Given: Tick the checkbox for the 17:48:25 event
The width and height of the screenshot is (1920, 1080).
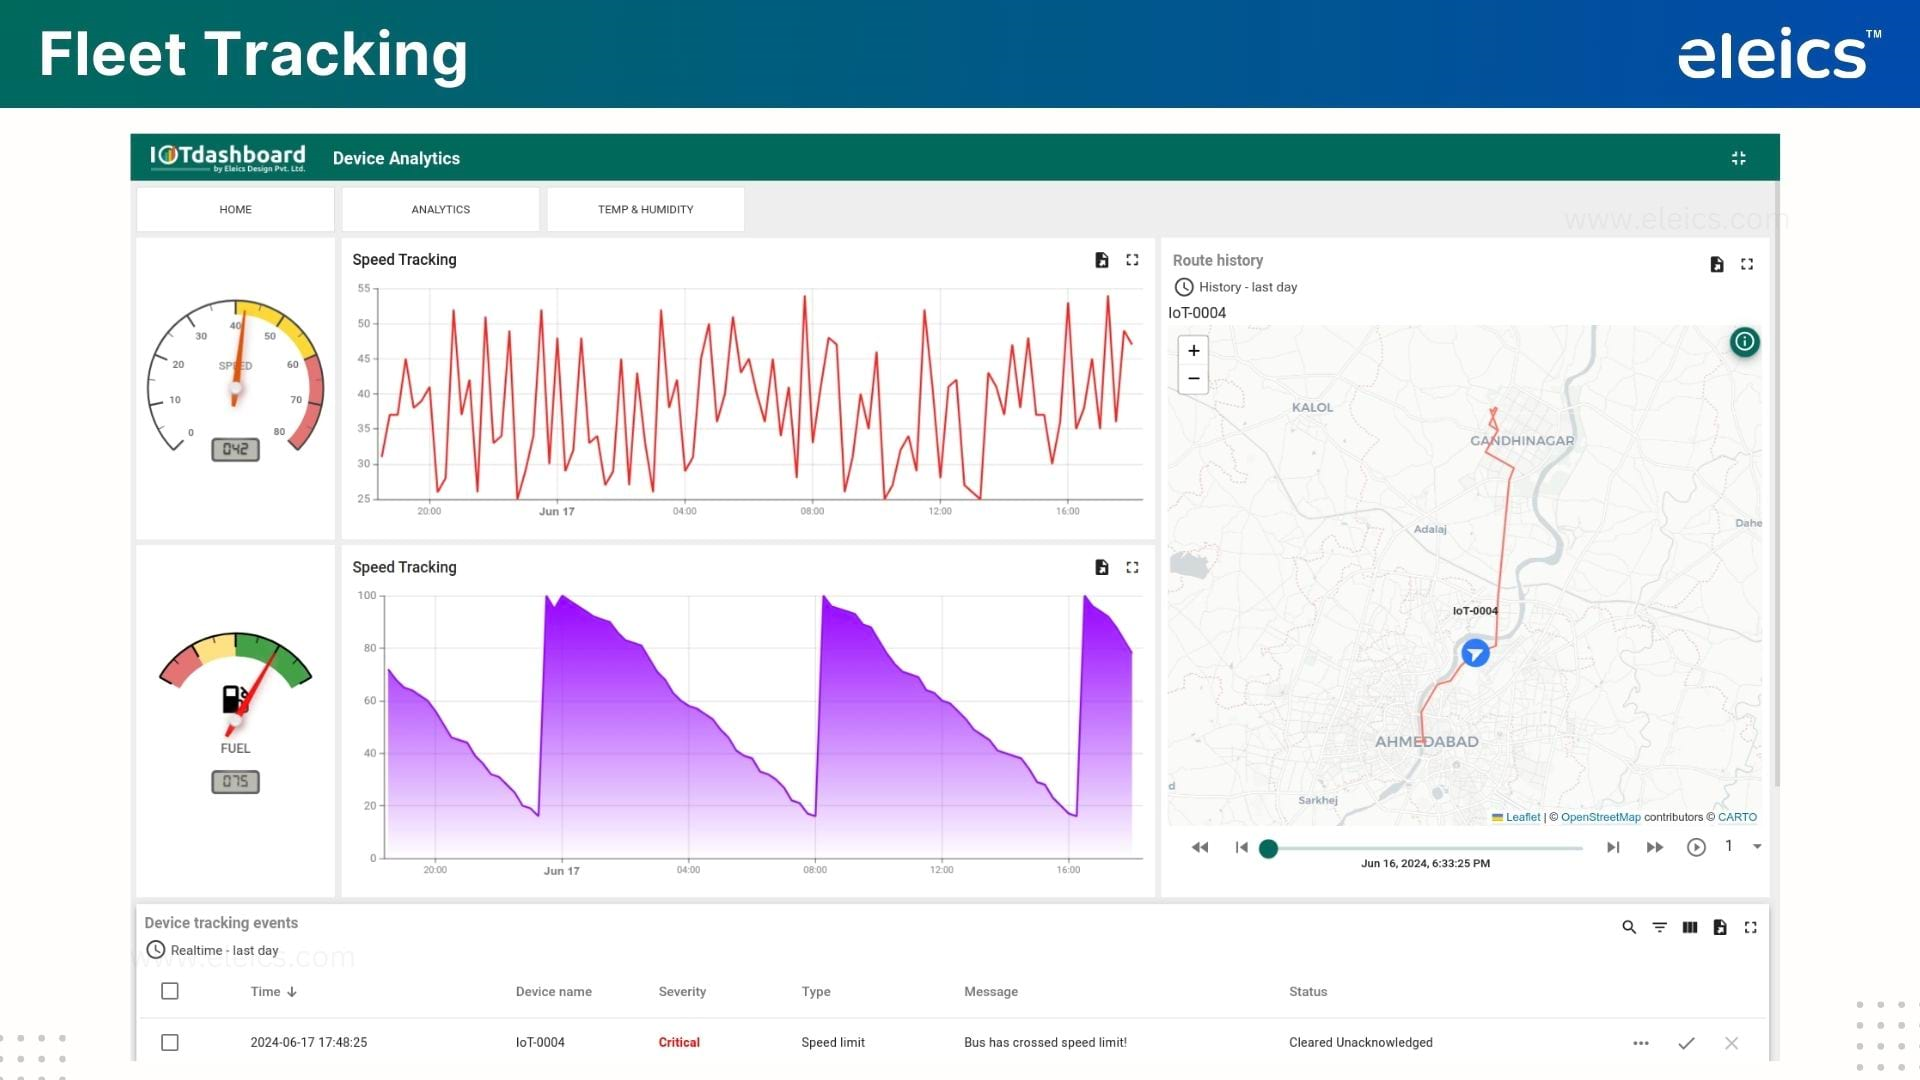Looking at the screenshot, I should pos(170,1042).
